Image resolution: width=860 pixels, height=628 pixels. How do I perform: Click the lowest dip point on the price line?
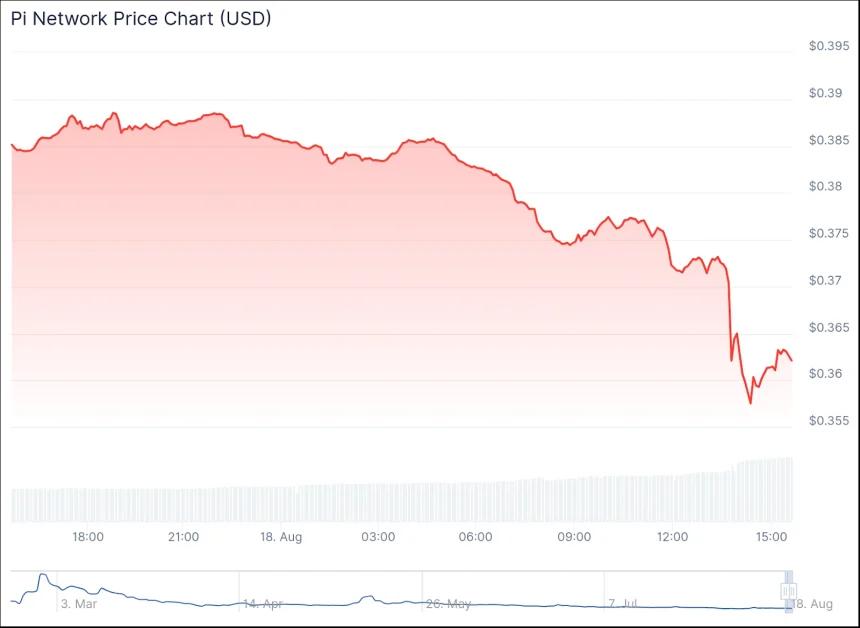750,403
